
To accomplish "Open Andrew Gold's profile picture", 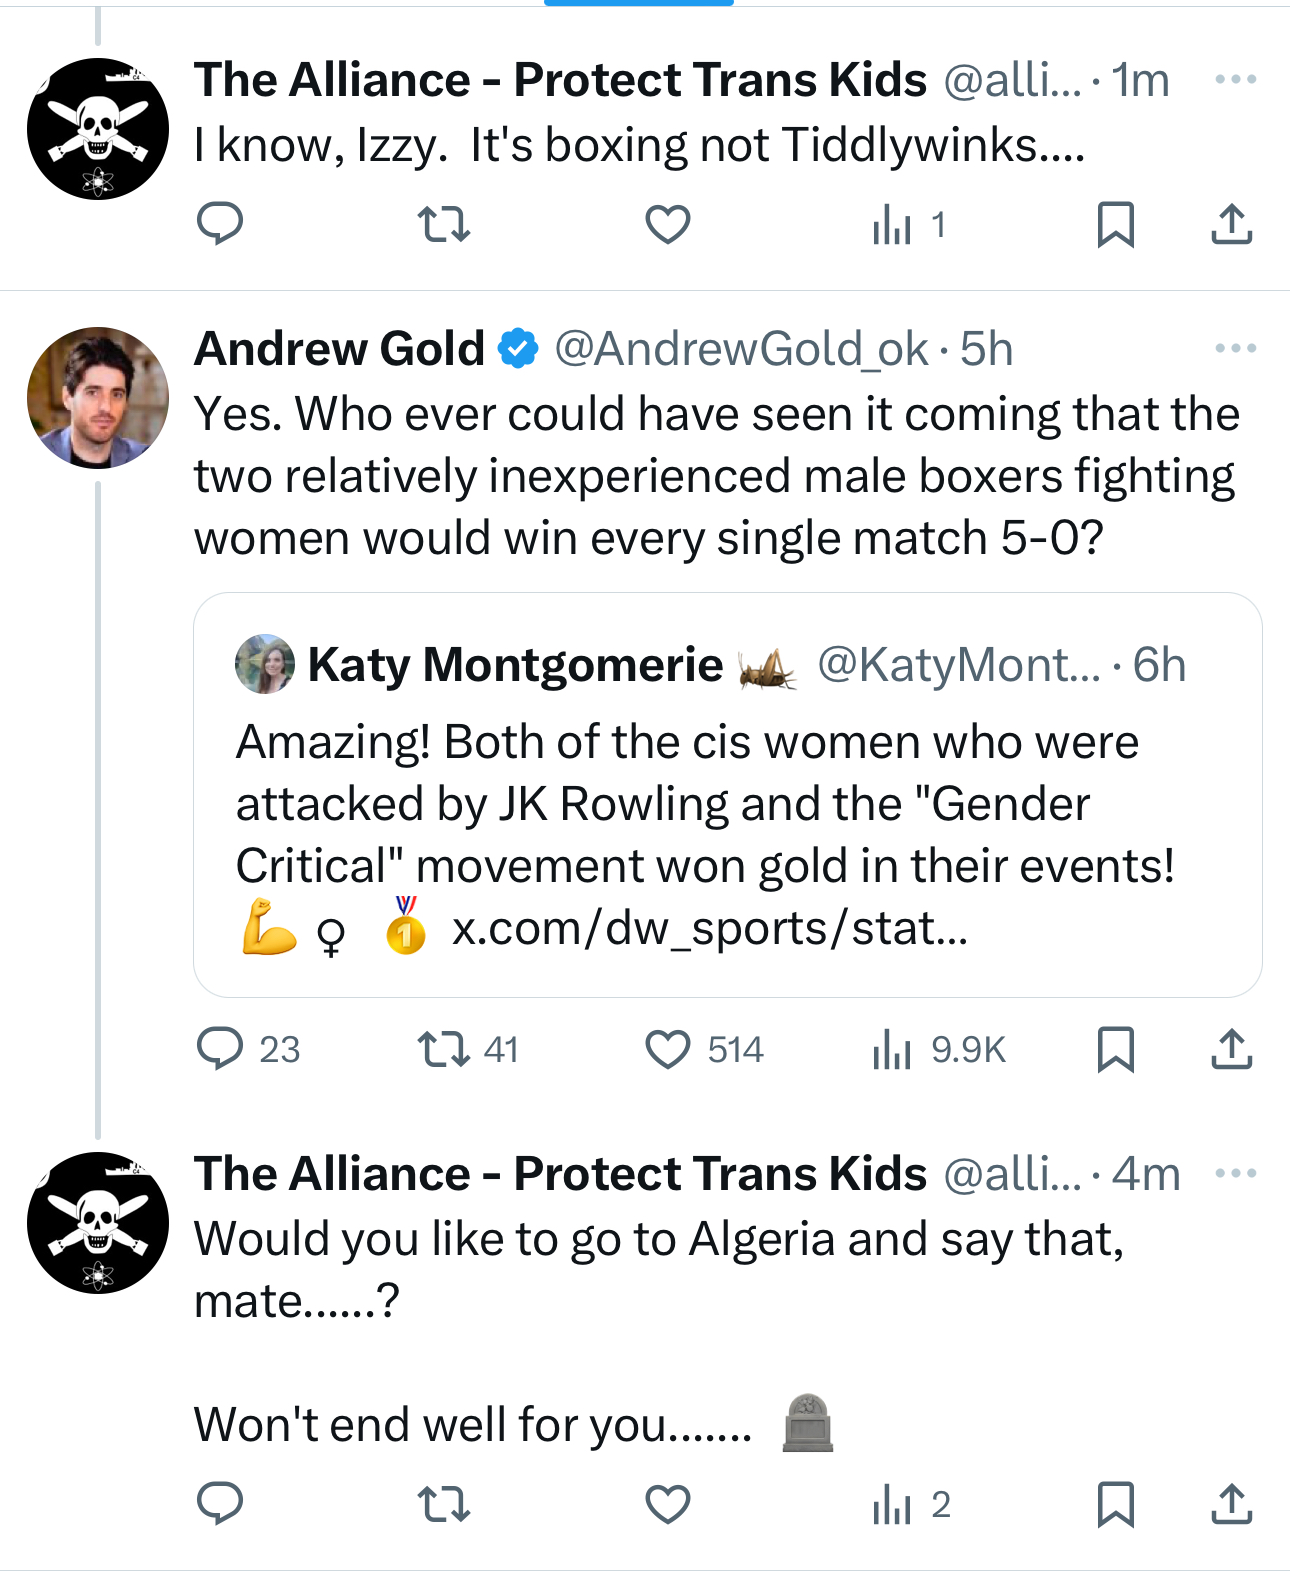I will 98,398.
